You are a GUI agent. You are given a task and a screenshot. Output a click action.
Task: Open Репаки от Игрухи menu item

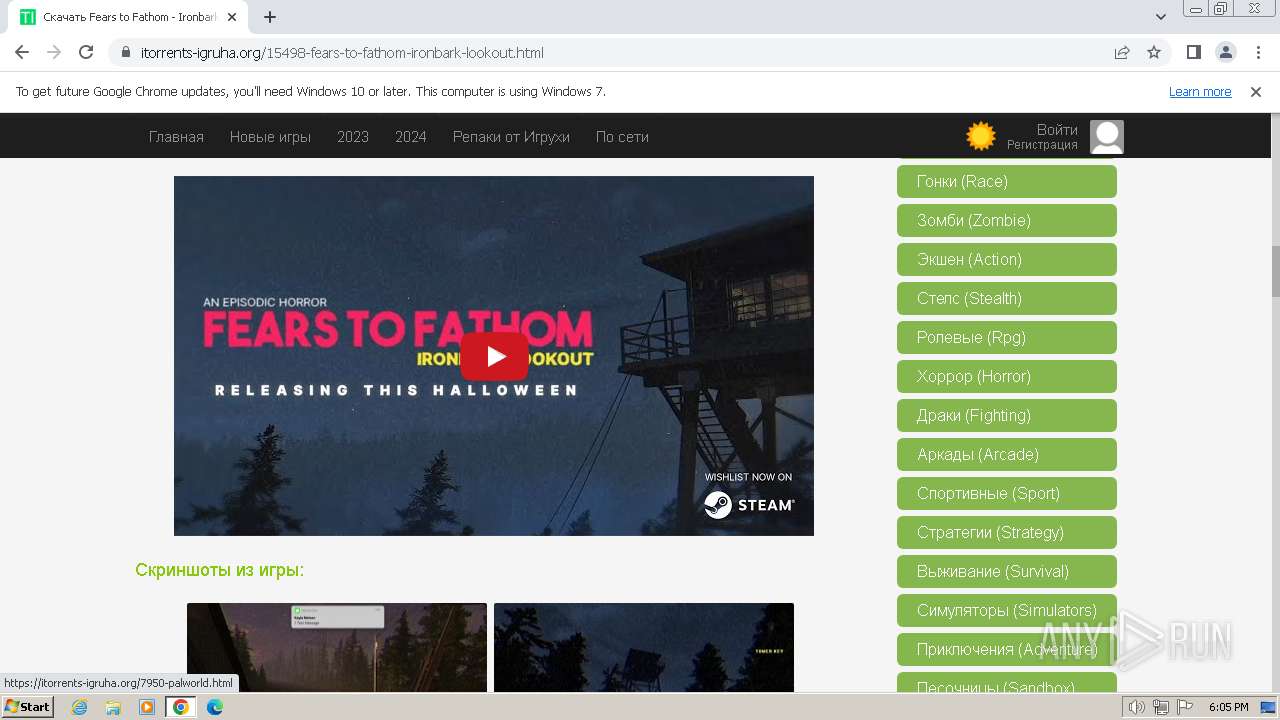coord(511,137)
